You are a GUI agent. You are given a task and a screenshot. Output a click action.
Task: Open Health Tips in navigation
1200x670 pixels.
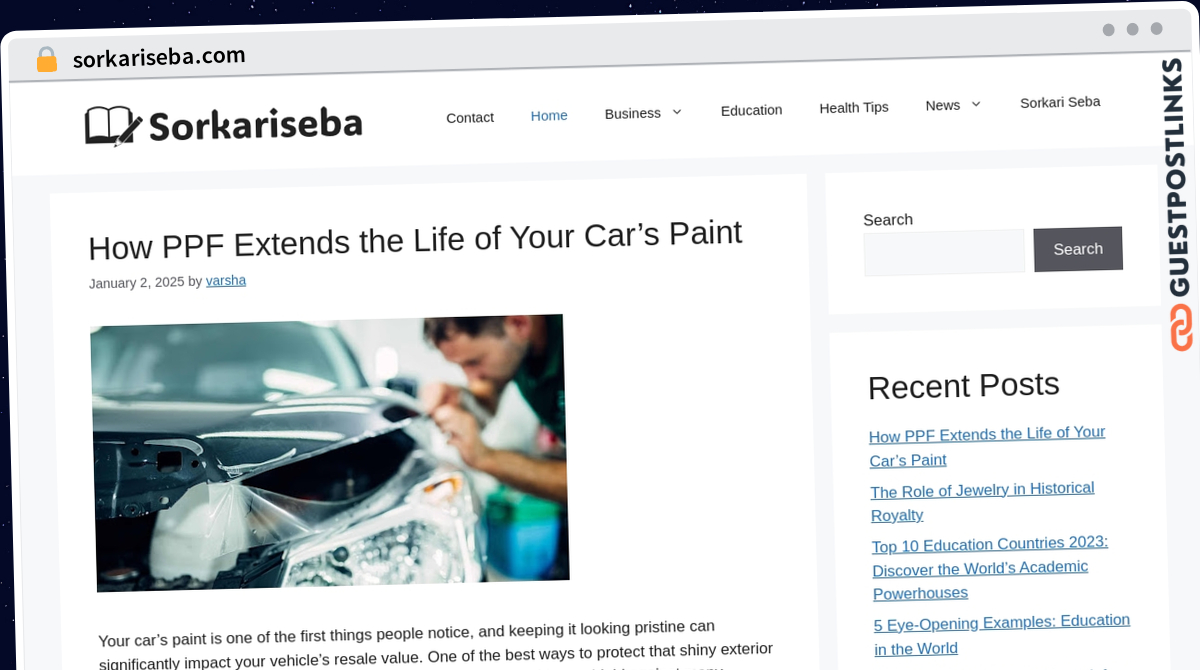click(854, 107)
